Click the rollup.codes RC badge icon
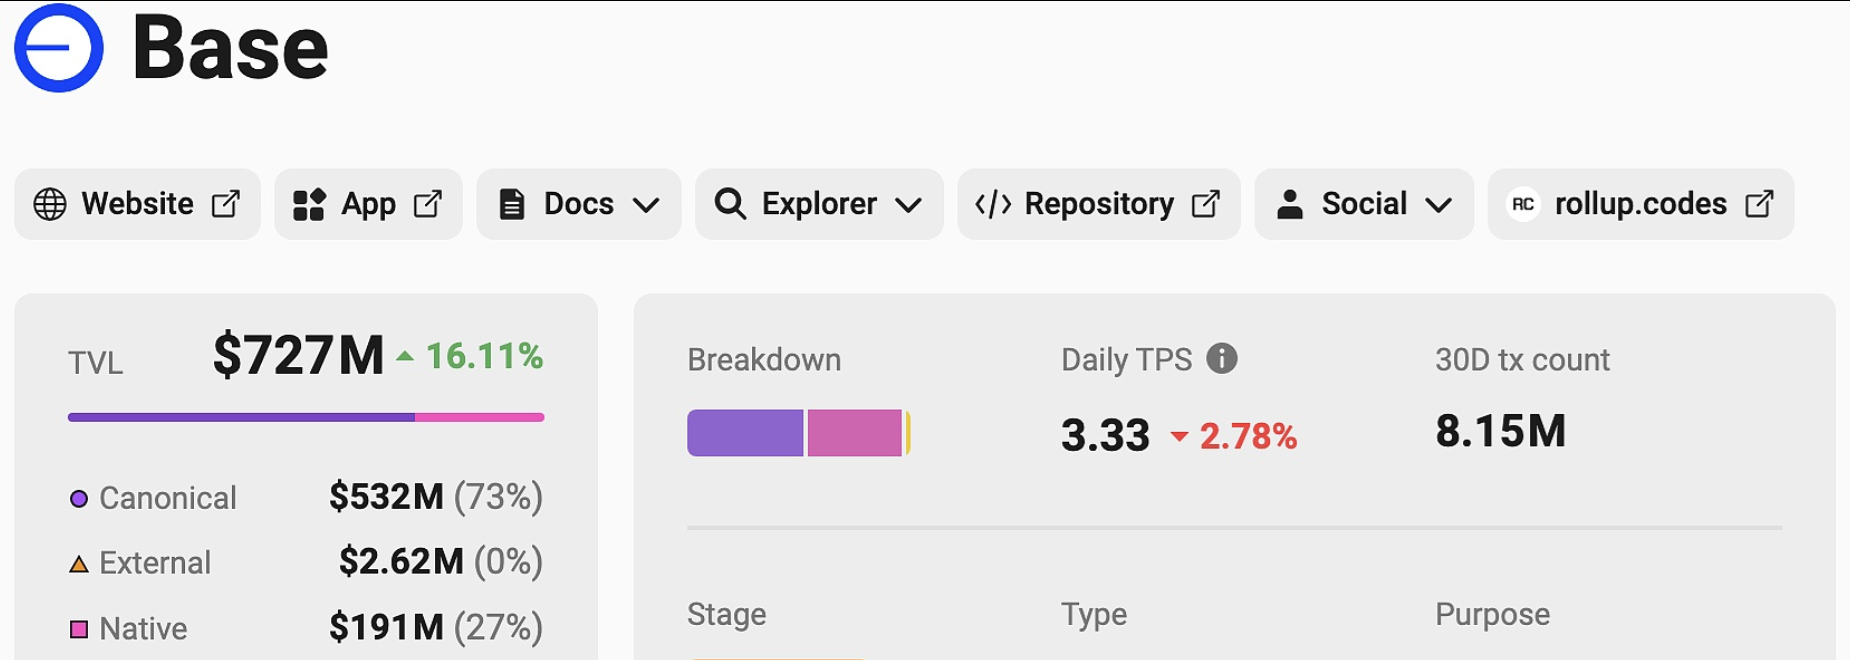 point(1523,204)
